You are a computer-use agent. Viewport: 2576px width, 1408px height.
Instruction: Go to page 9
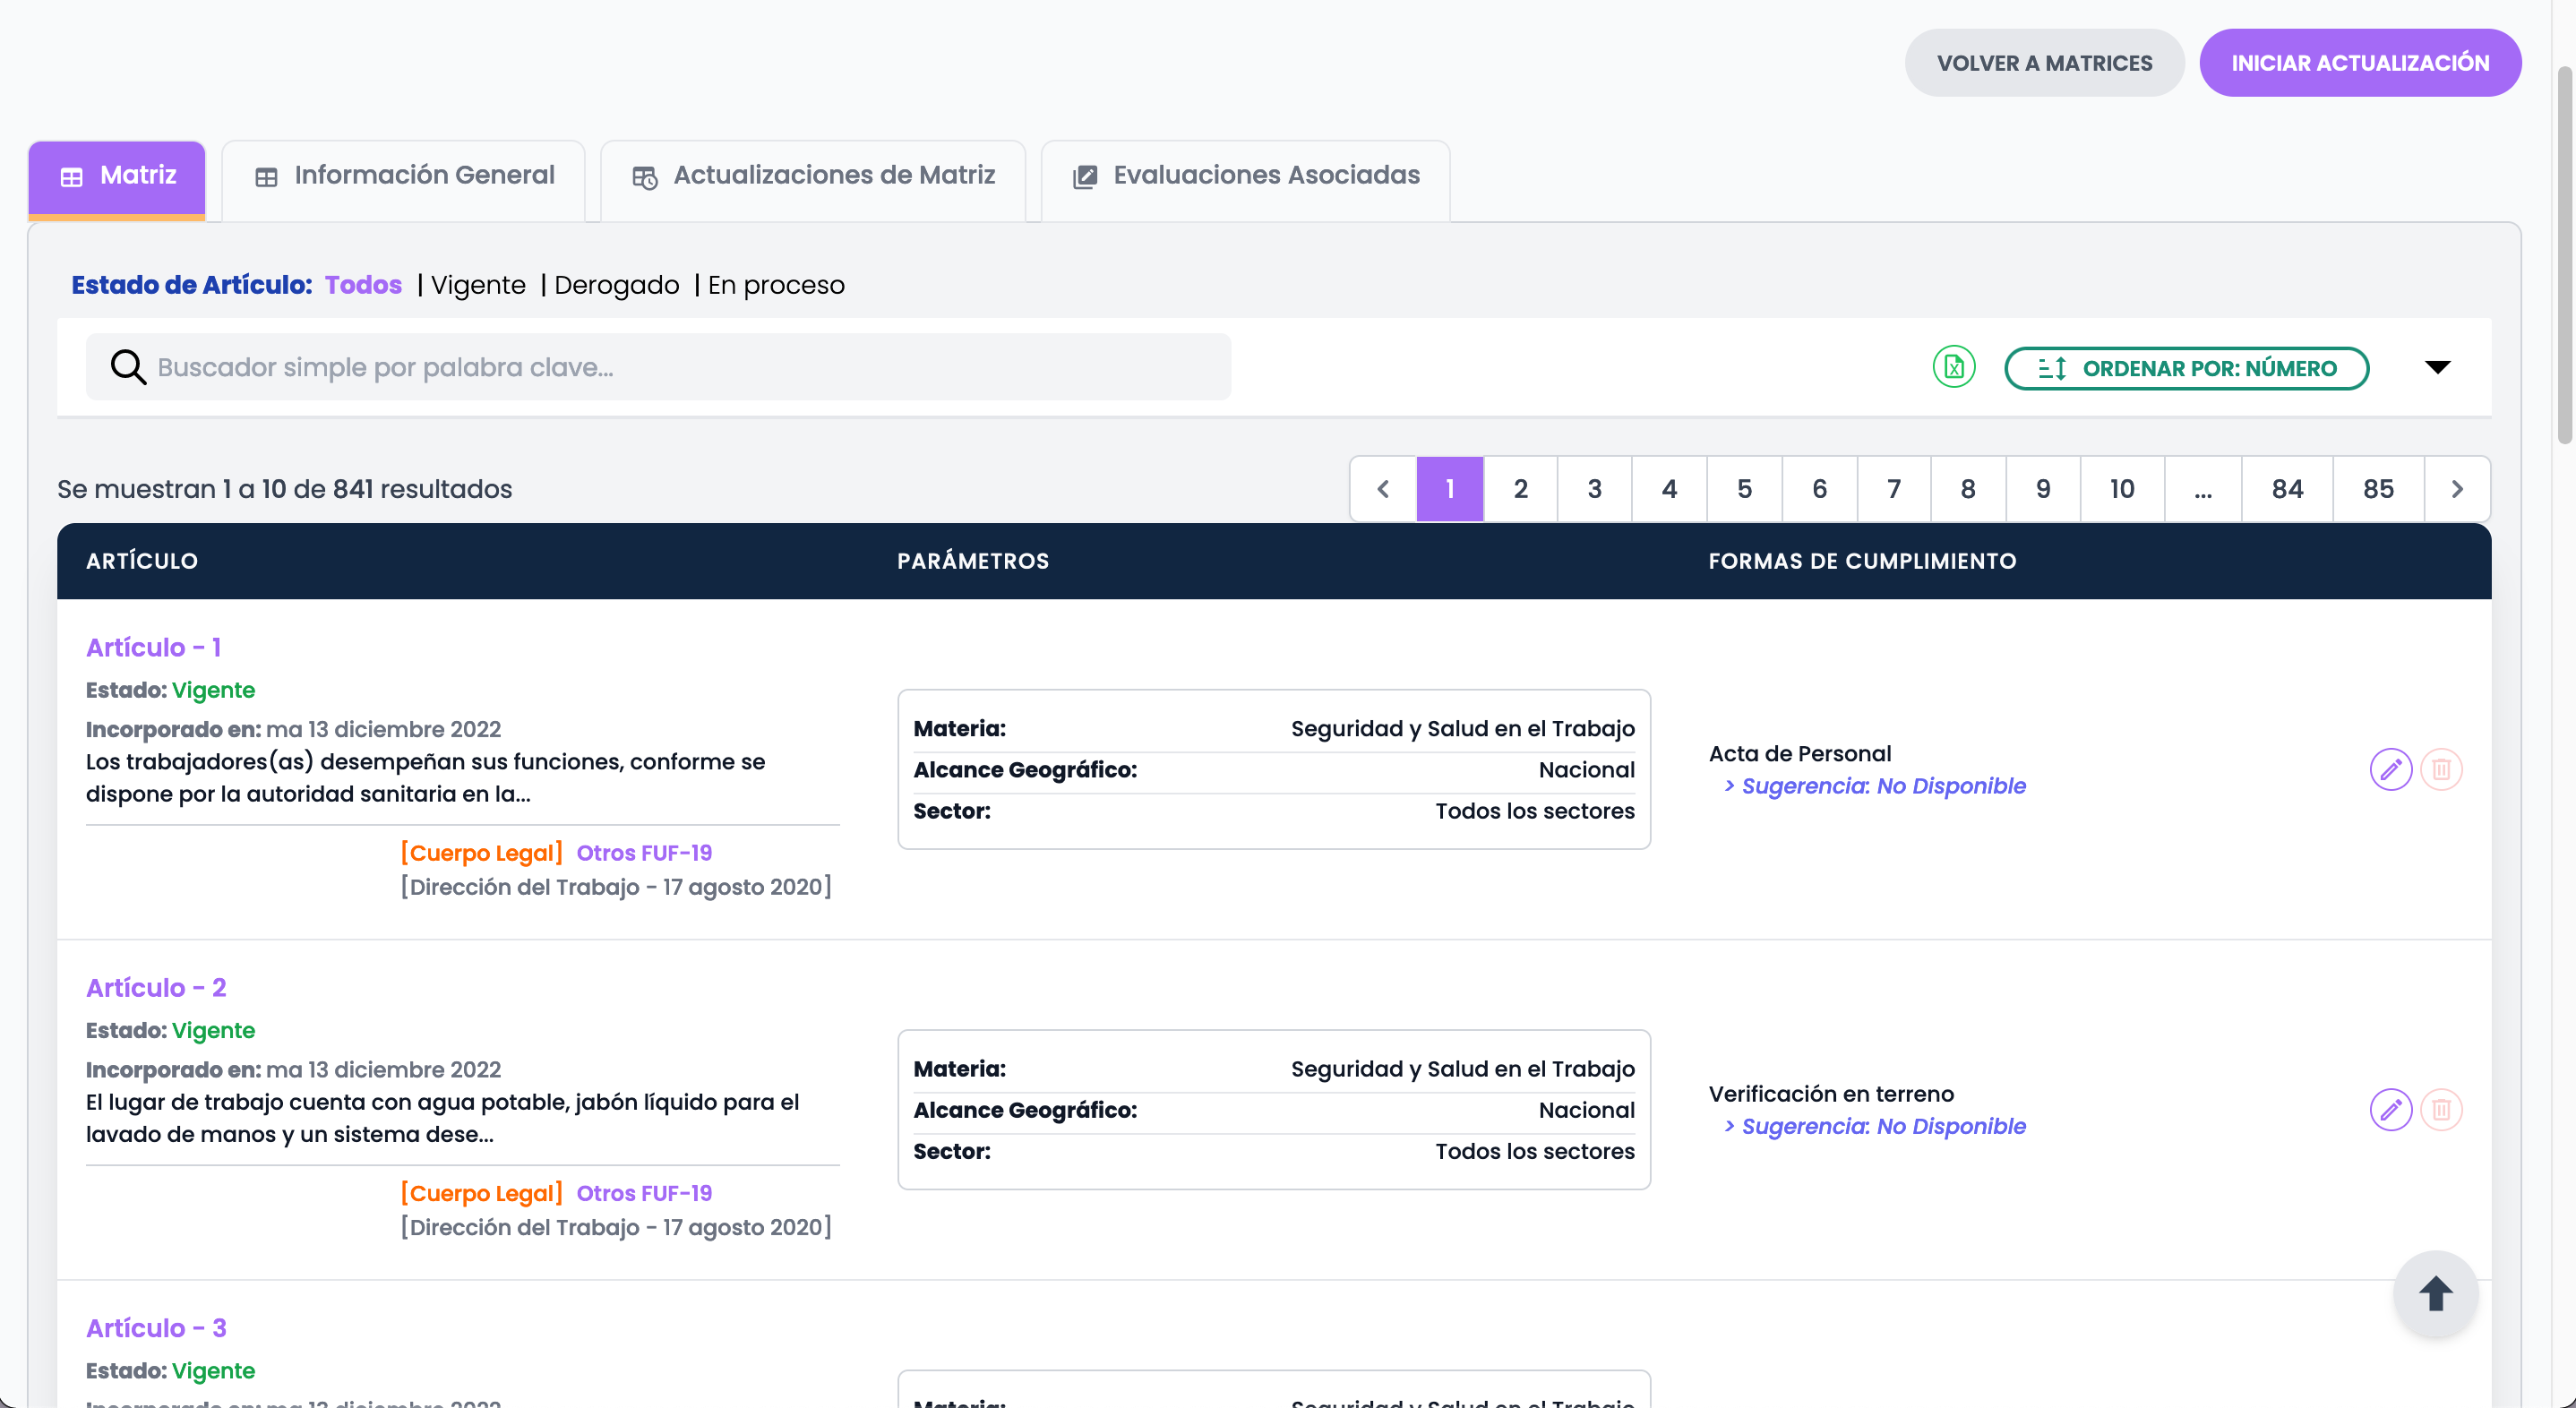pyautogui.click(x=2043, y=489)
